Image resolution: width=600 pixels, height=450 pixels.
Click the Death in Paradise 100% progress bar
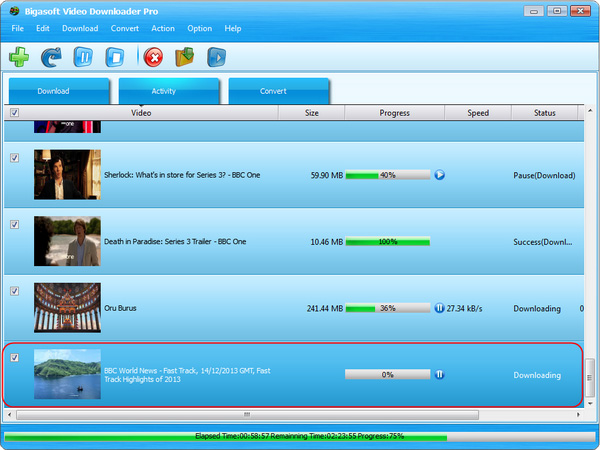click(388, 241)
